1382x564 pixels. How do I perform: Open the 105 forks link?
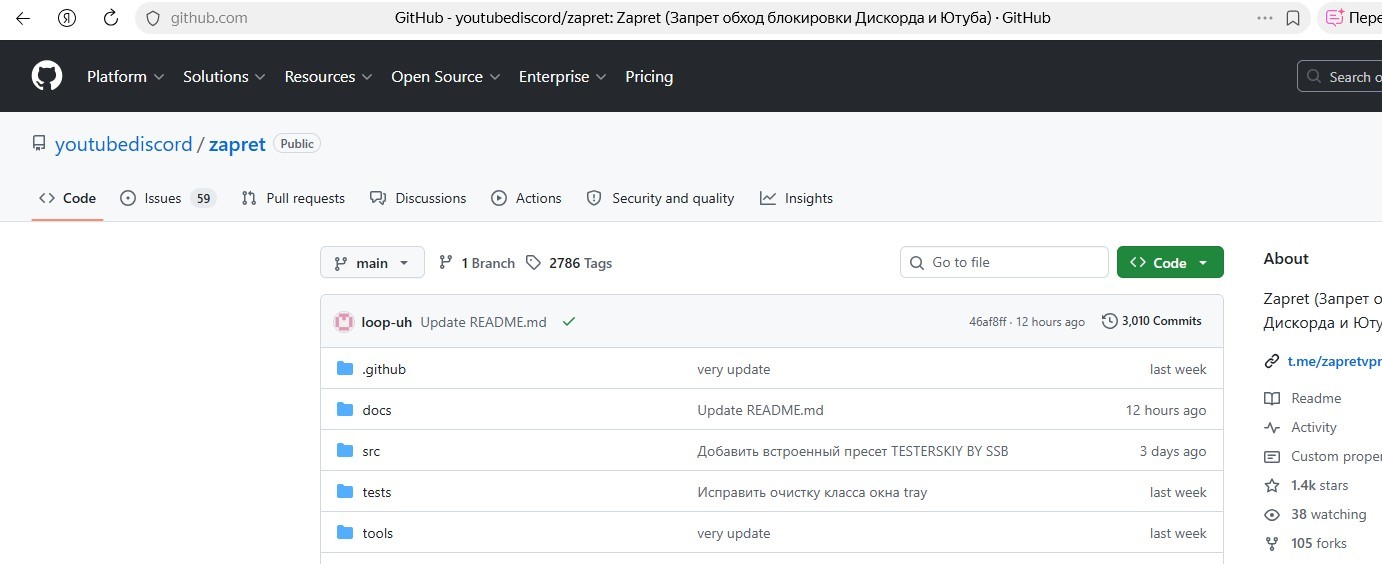1319,543
